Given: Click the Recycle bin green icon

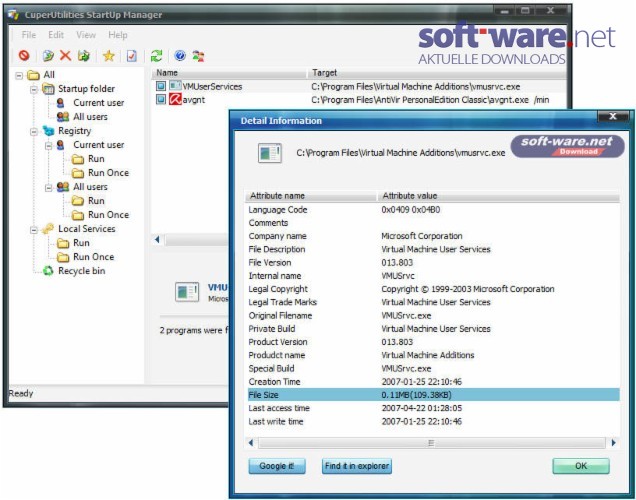Looking at the screenshot, I should point(48,270).
